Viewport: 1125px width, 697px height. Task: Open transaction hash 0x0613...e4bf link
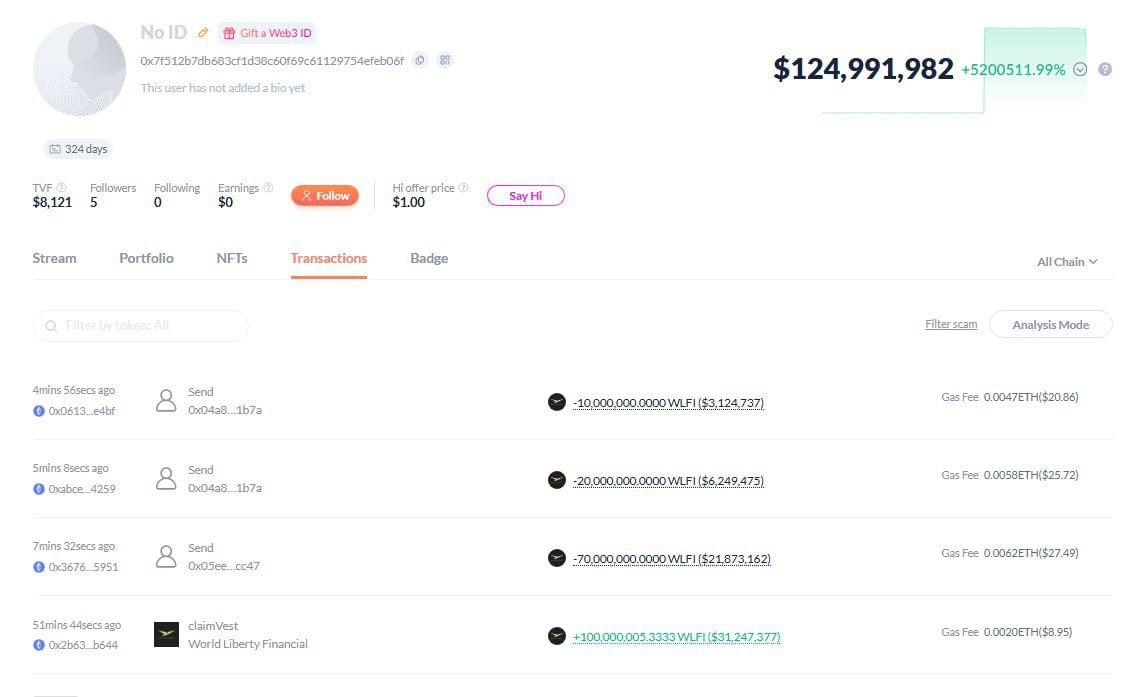pos(81,411)
